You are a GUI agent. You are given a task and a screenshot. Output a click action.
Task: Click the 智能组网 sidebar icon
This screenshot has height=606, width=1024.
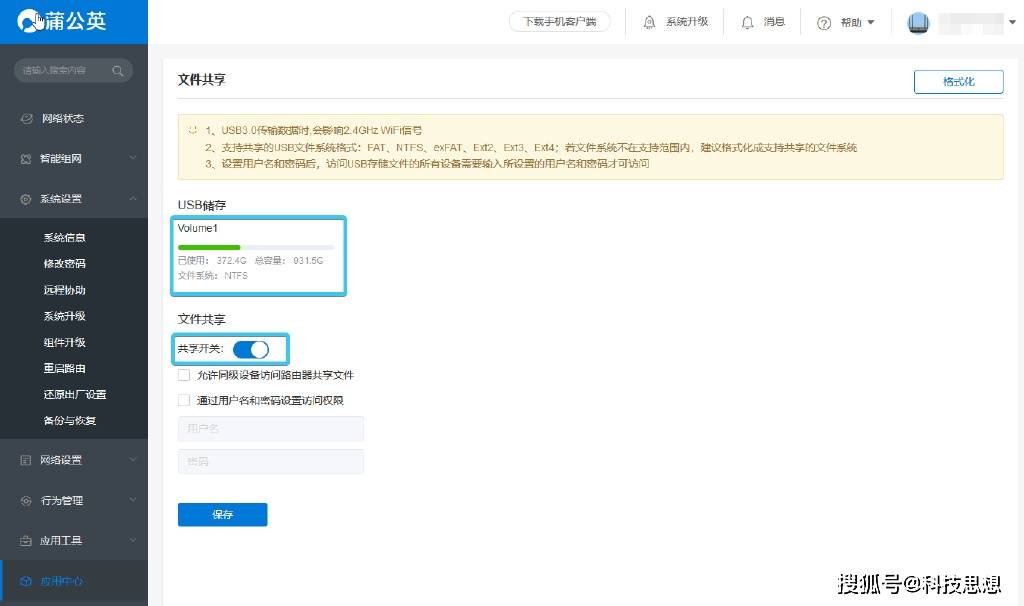[x=26, y=159]
